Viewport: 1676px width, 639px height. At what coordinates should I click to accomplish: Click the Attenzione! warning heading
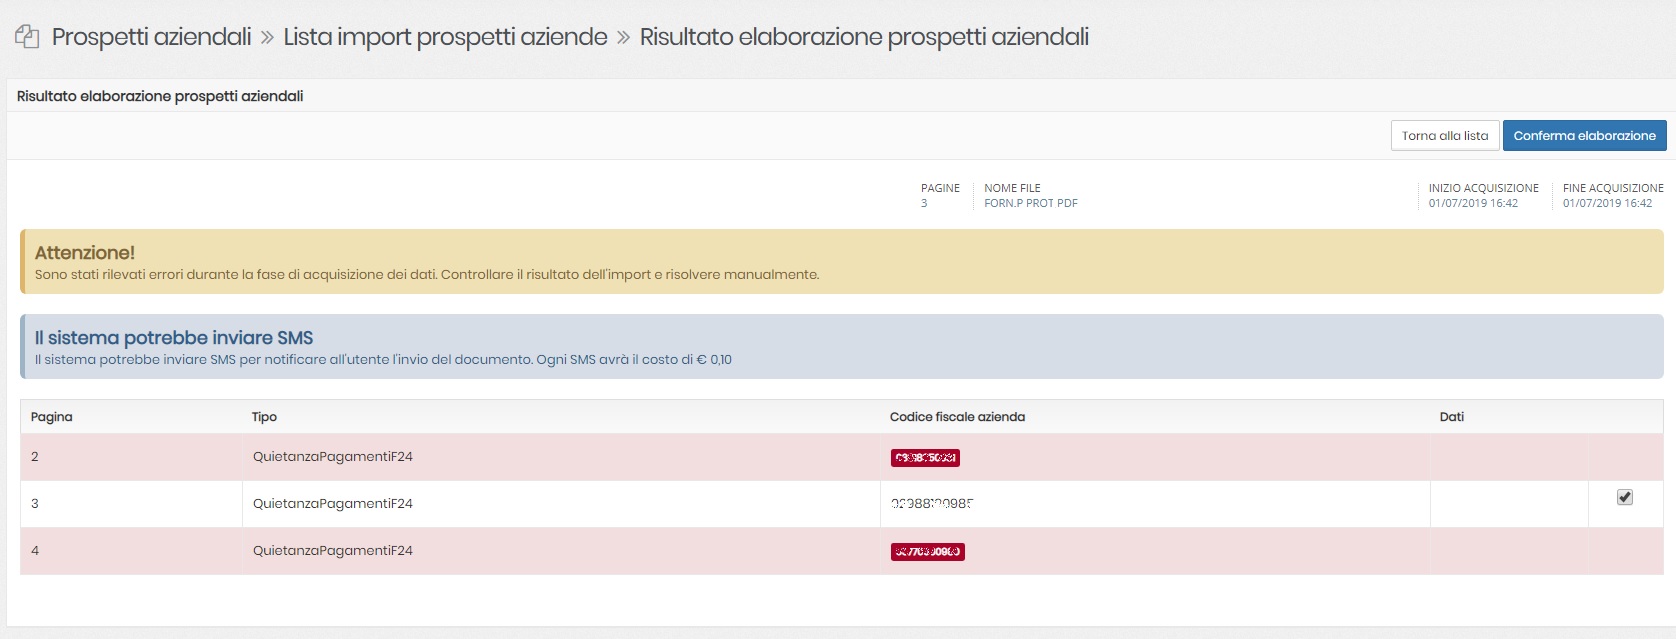click(x=85, y=253)
